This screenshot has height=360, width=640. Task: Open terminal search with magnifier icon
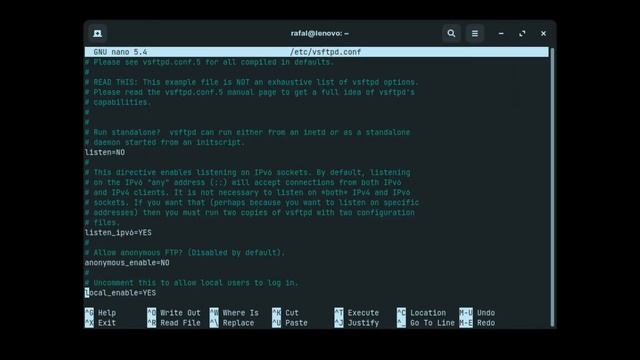click(451, 33)
